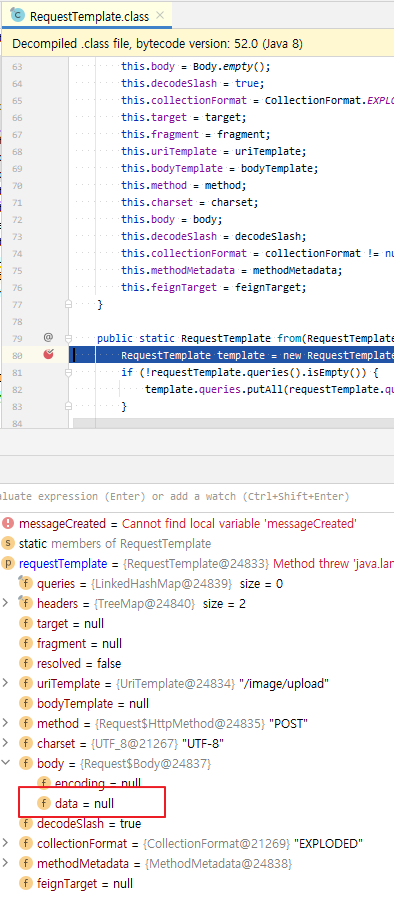The height and width of the screenshot is (901, 394).
Task: Click code line 64 'this.decodeSlash = true;'
Action: tap(192, 83)
